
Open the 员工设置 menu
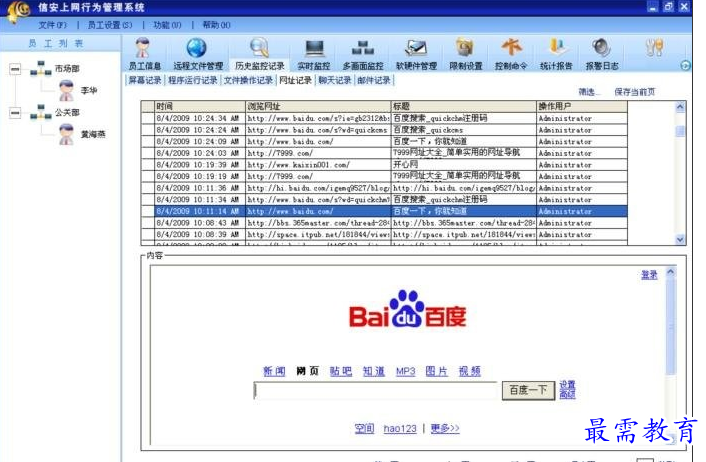point(109,25)
